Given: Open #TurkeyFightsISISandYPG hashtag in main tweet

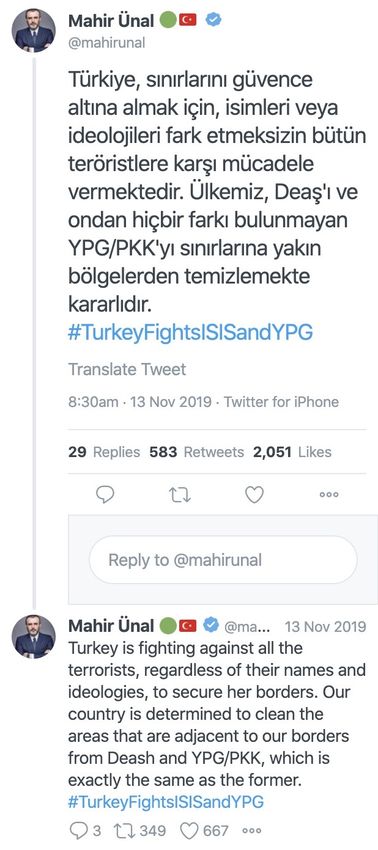Looking at the screenshot, I should 190,332.
